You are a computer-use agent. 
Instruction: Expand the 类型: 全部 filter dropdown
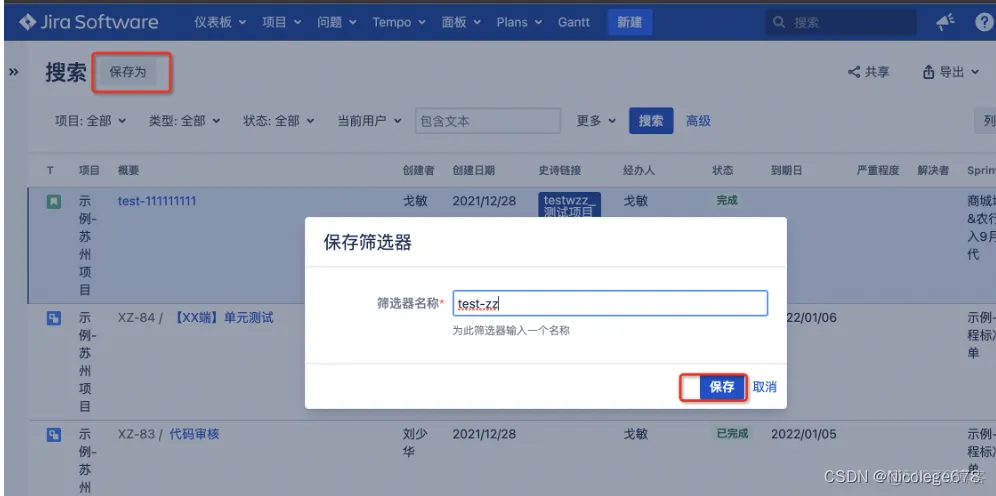(184, 121)
